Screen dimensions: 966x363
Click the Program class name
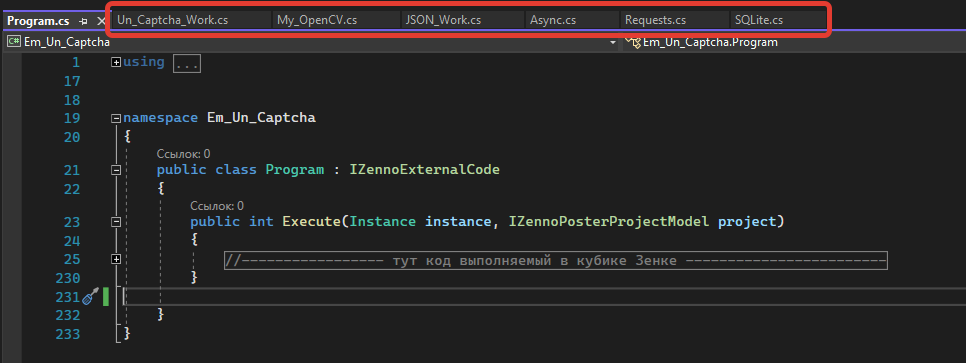[x=294, y=169]
